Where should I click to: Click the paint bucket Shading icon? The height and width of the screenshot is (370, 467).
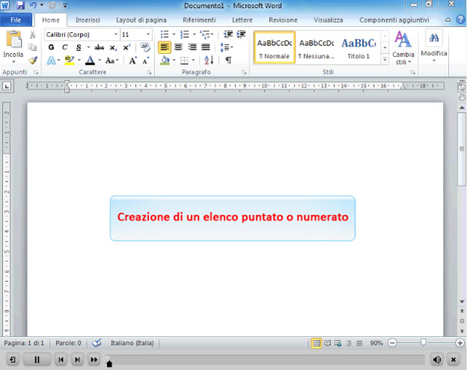(x=165, y=60)
